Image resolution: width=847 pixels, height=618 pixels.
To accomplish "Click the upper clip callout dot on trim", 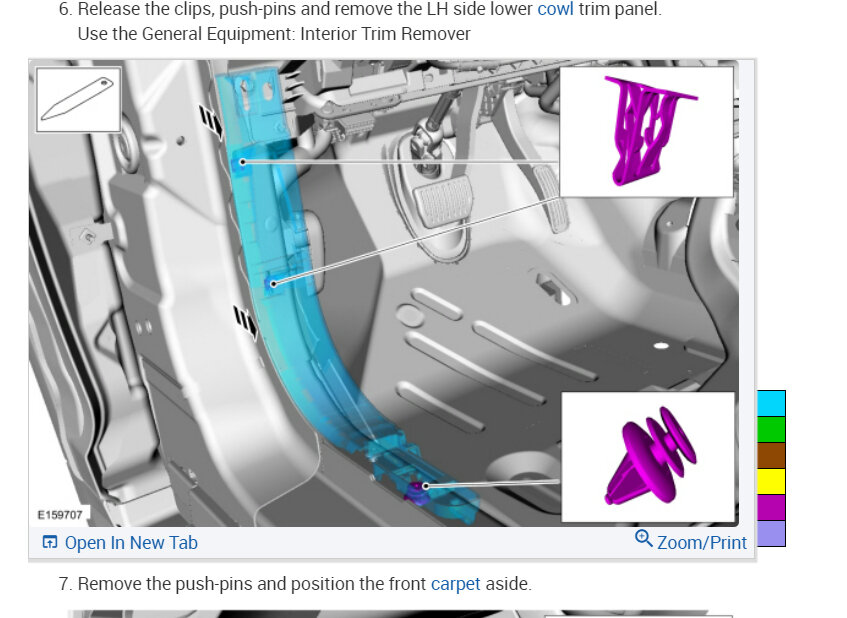I will click(x=243, y=162).
